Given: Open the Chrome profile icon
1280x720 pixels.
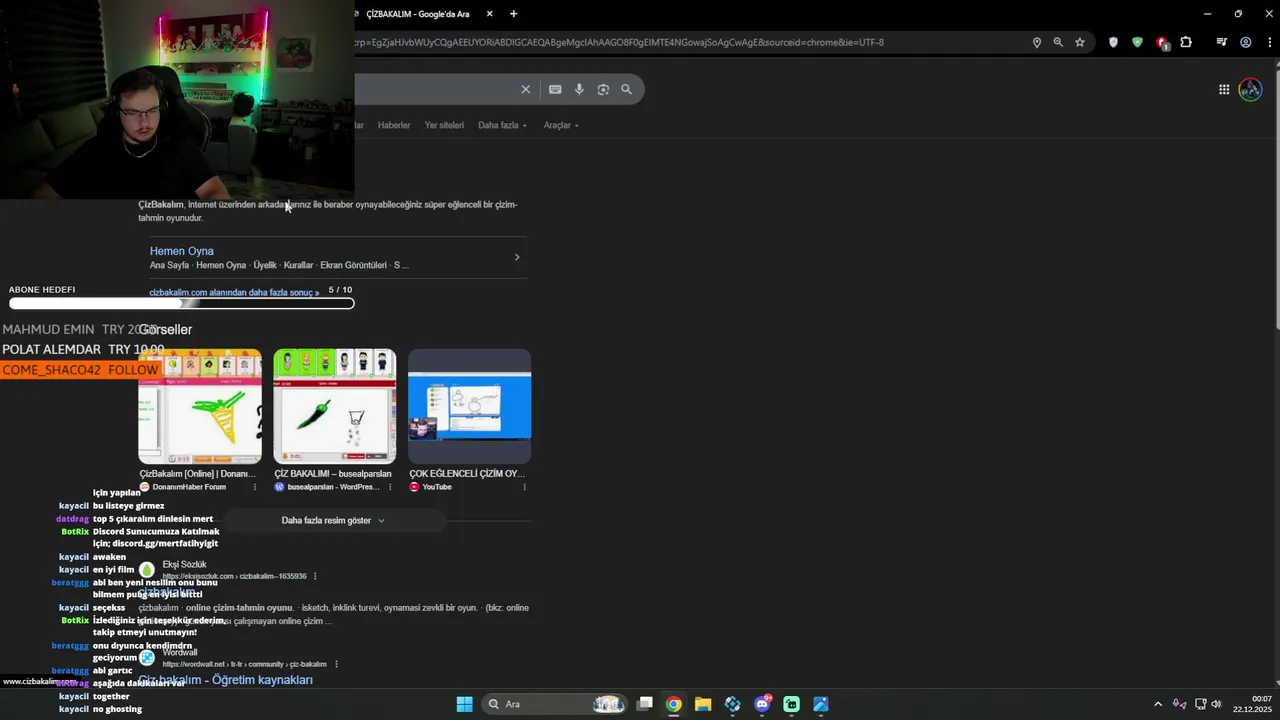Looking at the screenshot, I should (1246, 42).
